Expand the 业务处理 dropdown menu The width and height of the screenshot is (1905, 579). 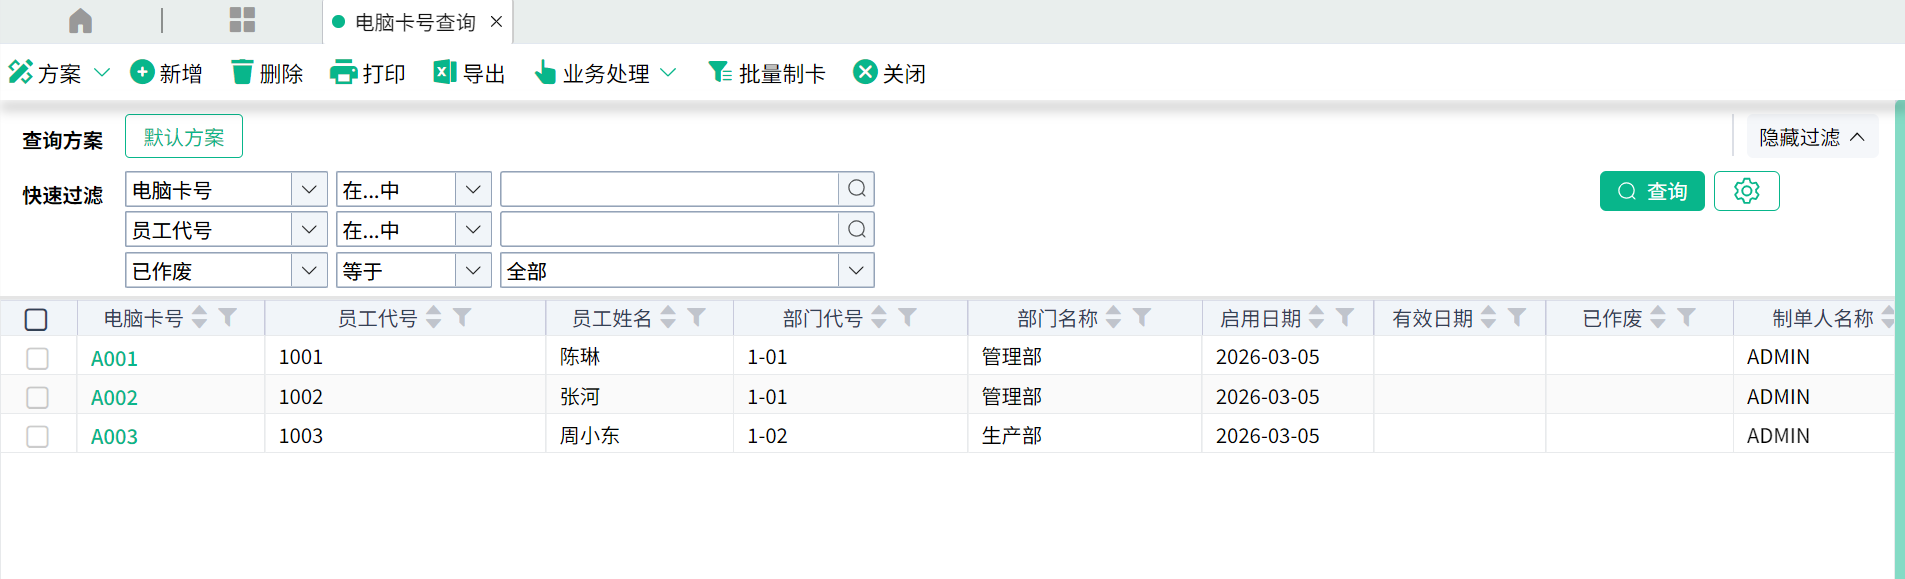606,73
